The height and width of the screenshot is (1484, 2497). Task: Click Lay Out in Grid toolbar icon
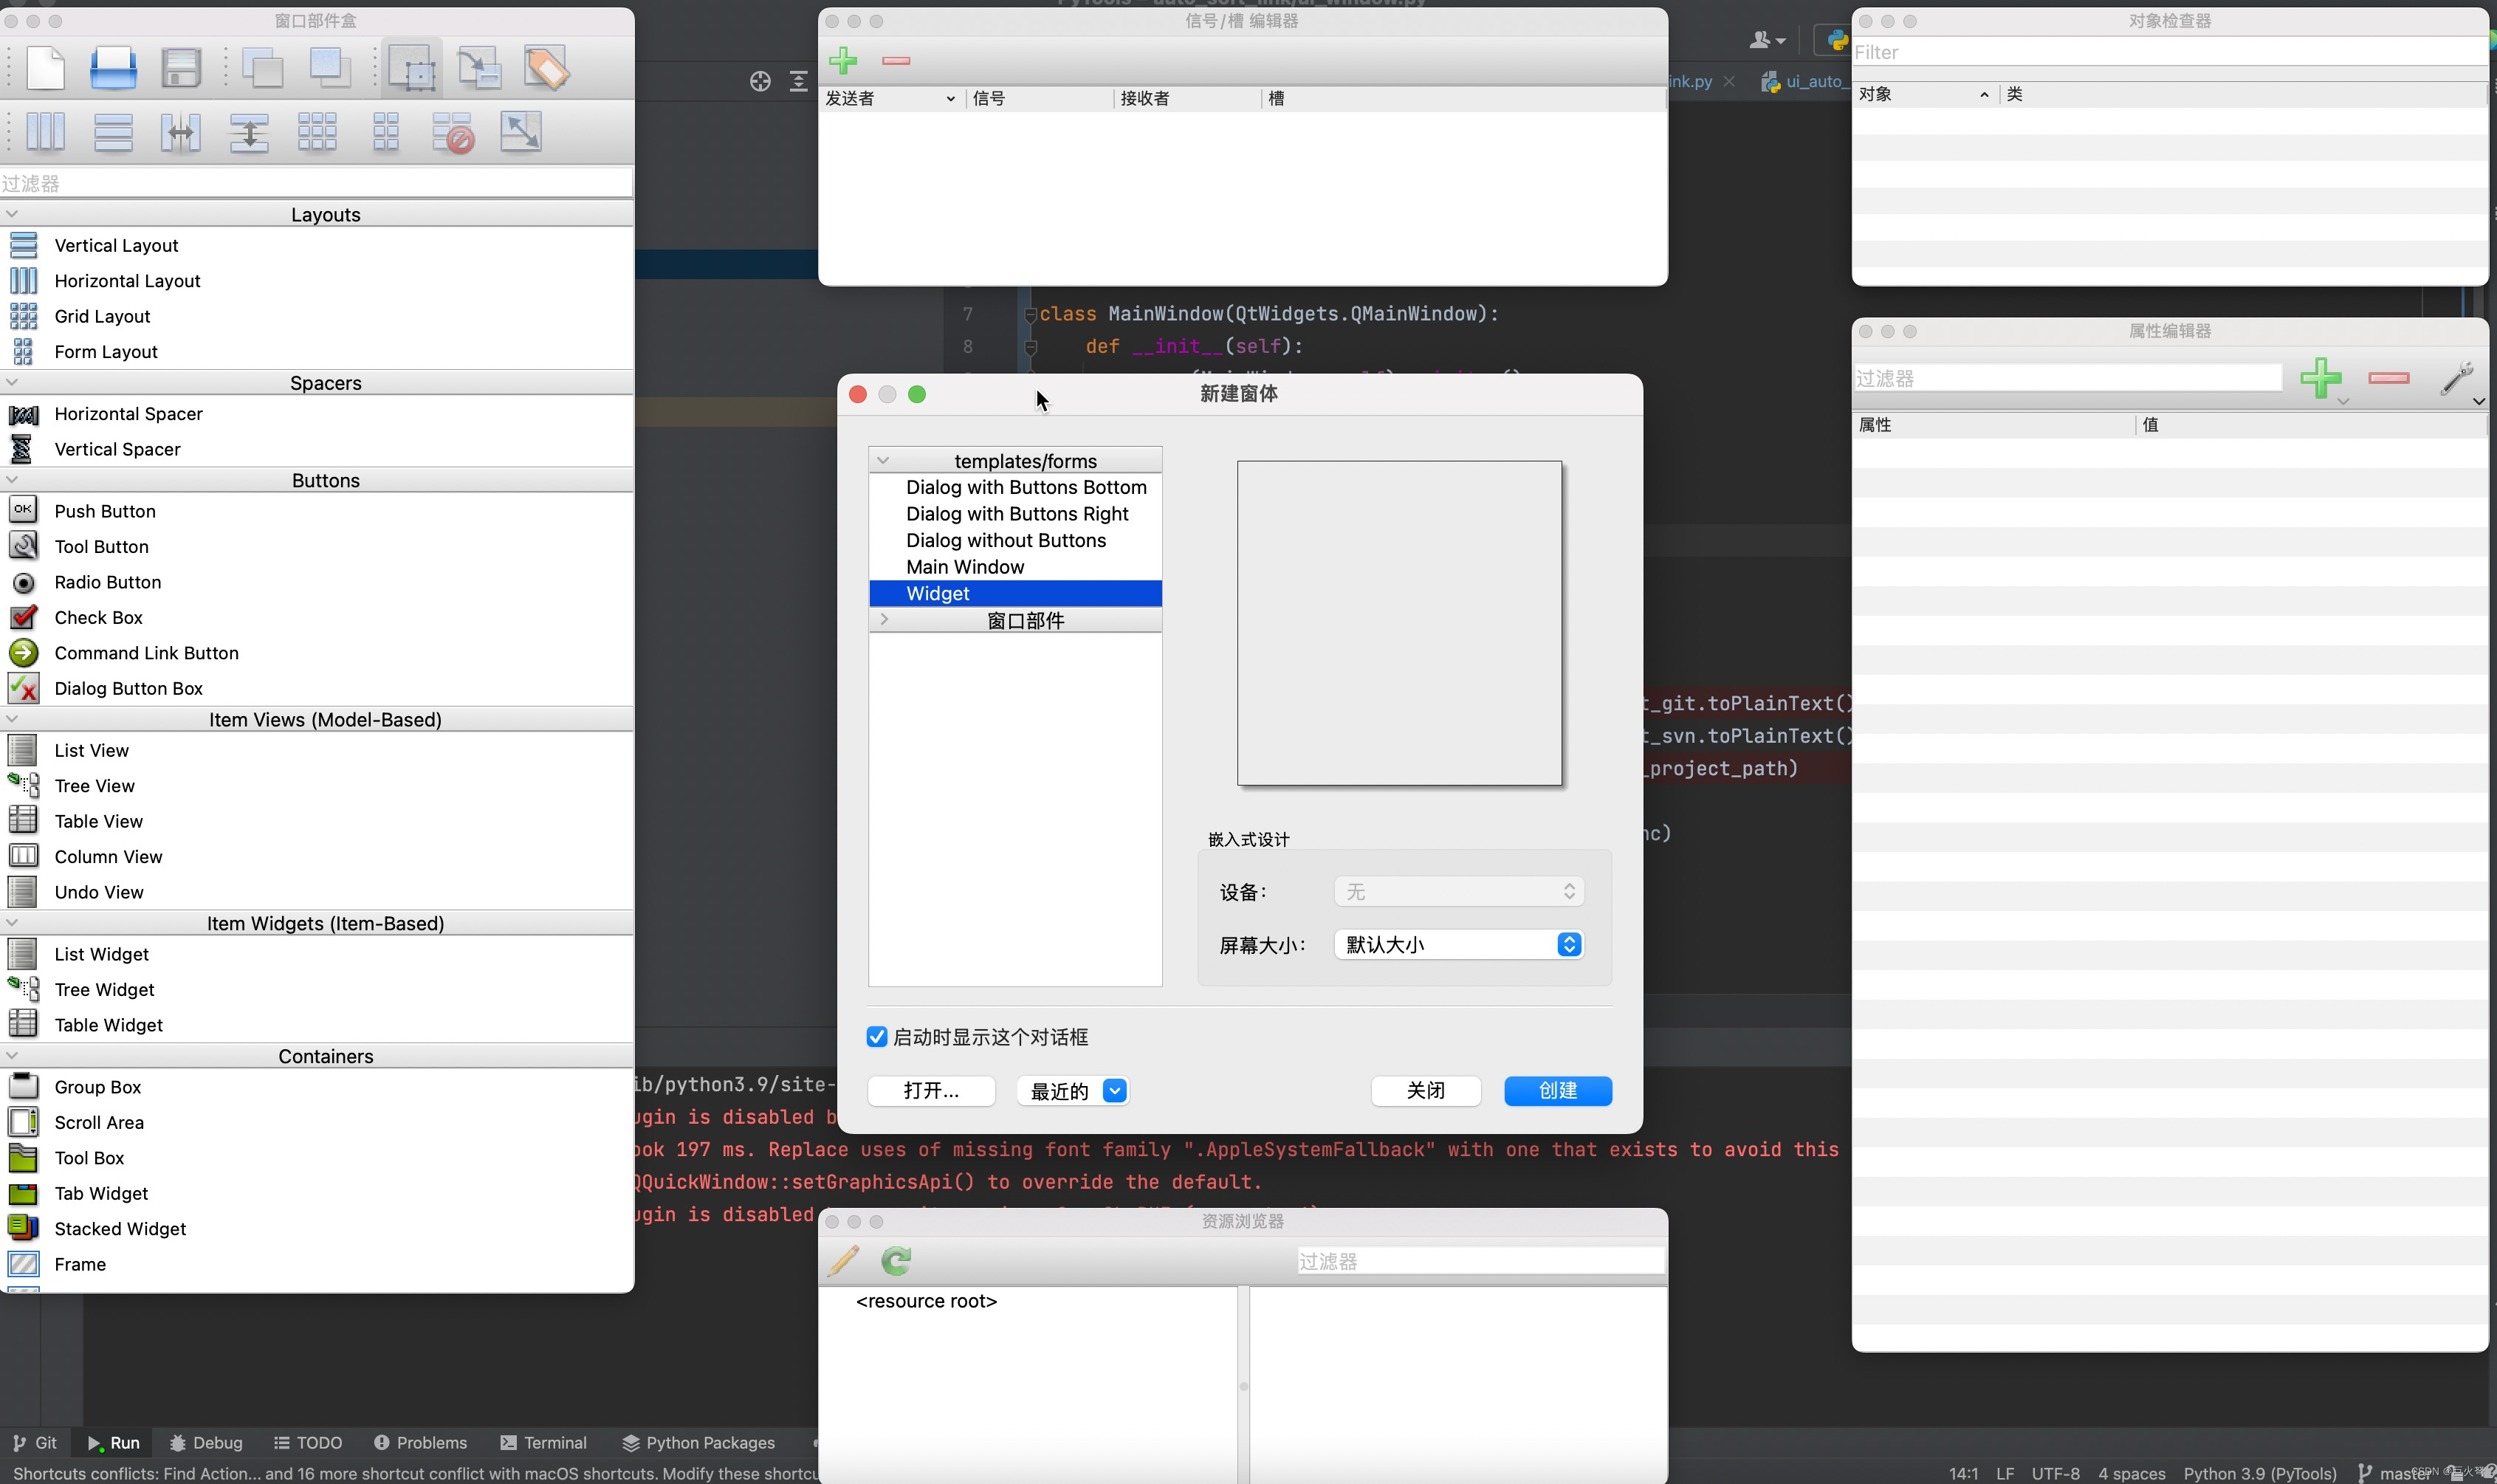[x=317, y=132]
